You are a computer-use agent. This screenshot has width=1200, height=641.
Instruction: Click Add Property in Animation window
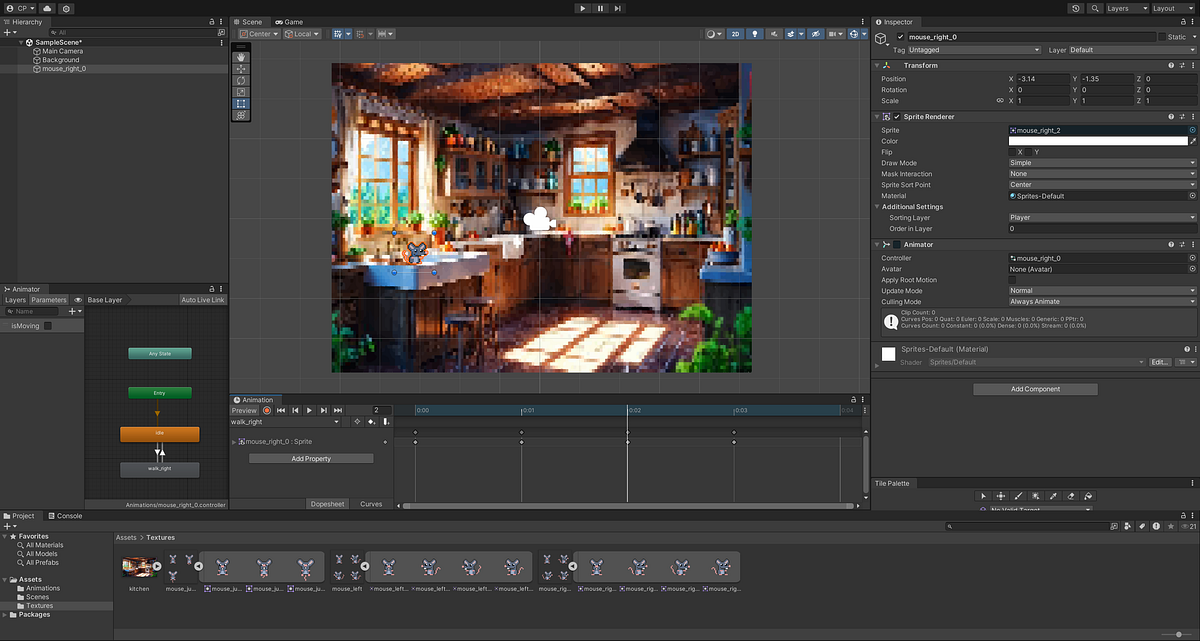(x=311, y=459)
